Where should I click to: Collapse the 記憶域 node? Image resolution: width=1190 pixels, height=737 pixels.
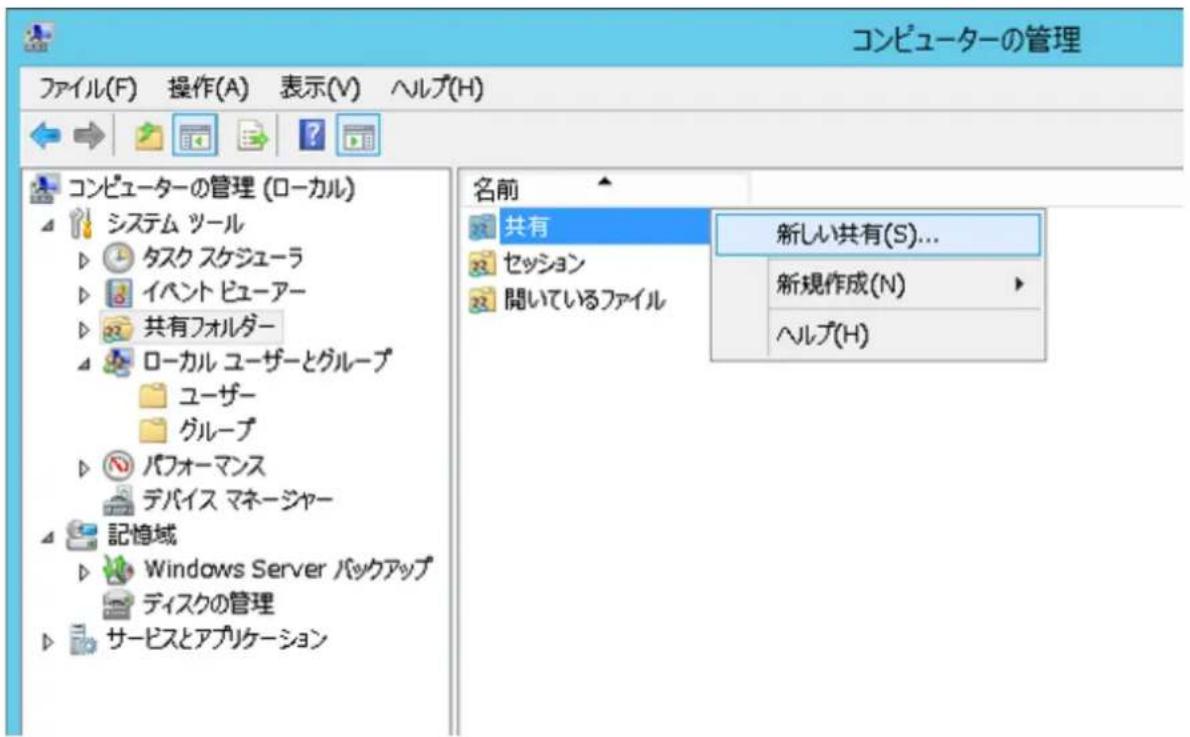click(49, 537)
